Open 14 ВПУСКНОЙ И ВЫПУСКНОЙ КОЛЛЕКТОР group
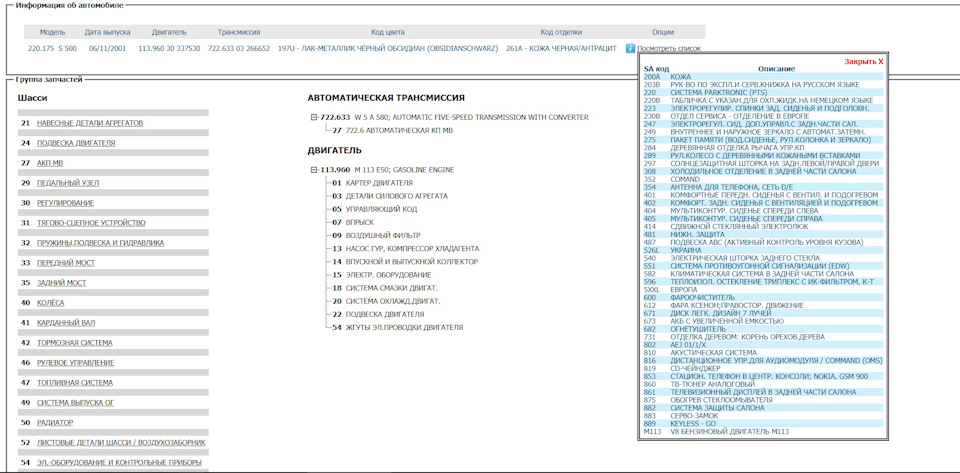The height and width of the screenshot is (473, 960). (405, 261)
